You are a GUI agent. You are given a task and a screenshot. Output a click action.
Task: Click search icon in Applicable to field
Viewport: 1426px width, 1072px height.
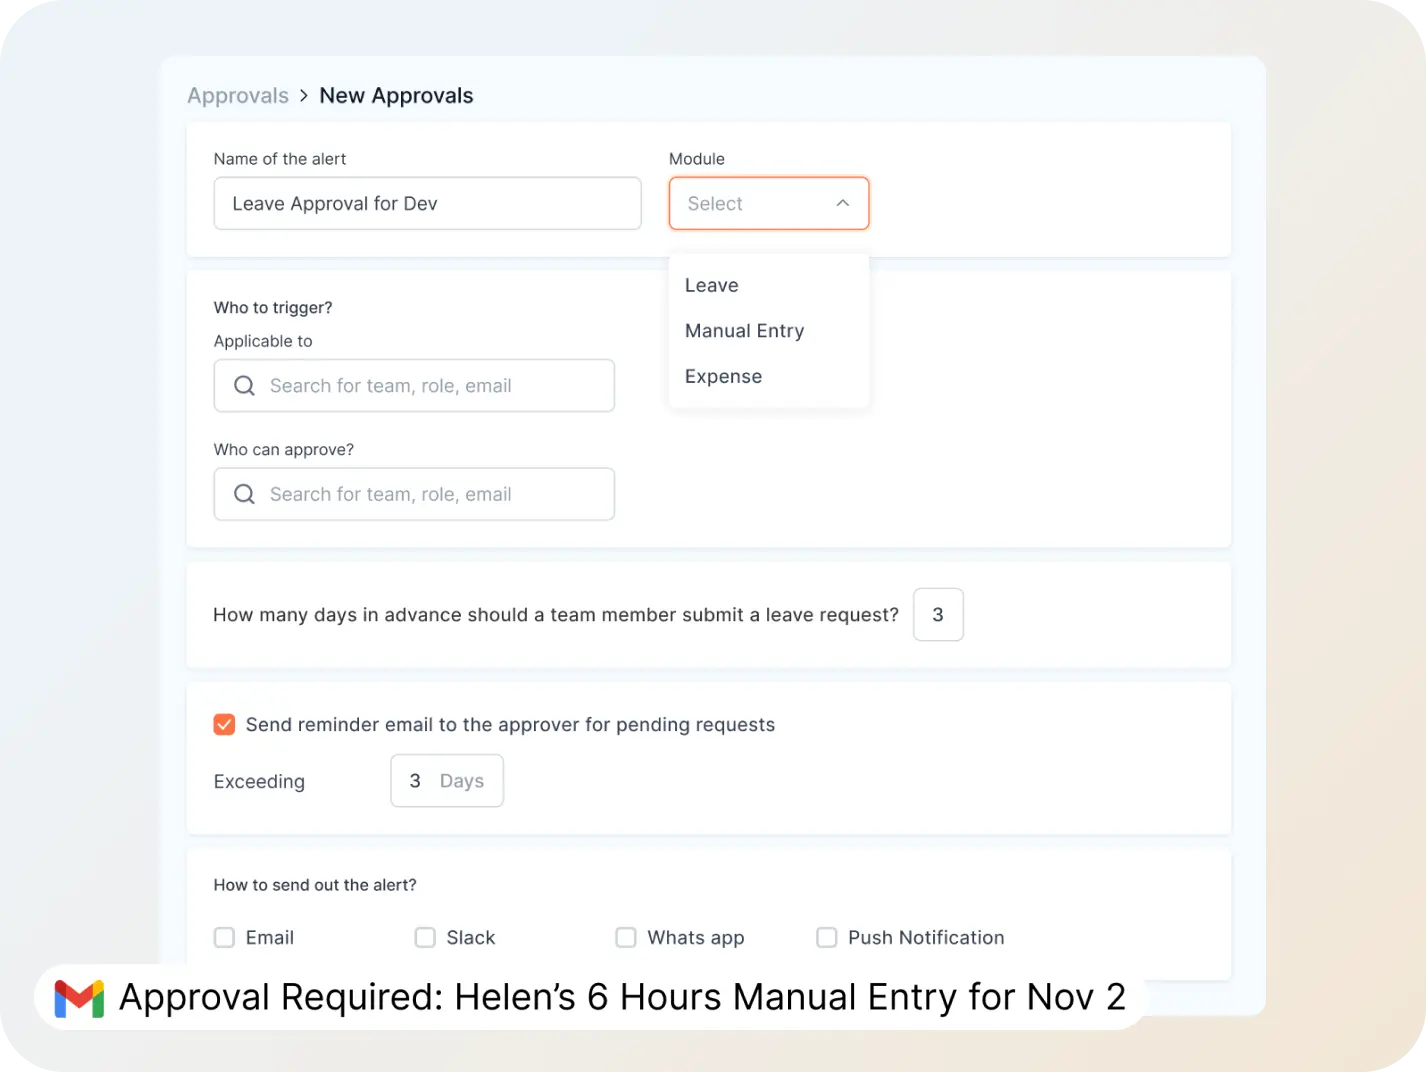point(244,386)
